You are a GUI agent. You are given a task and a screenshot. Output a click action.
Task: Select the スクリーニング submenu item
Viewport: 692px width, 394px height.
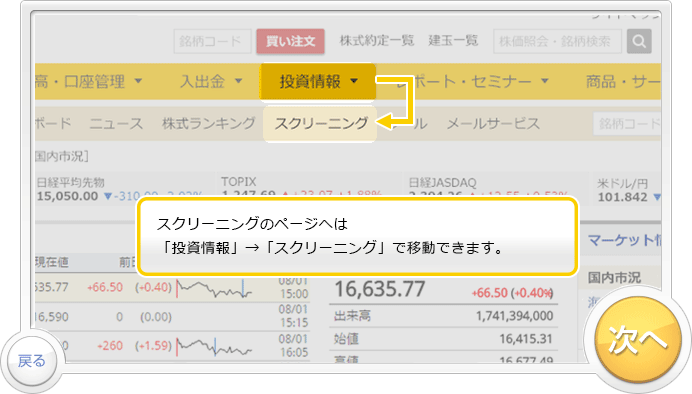click(320, 124)
